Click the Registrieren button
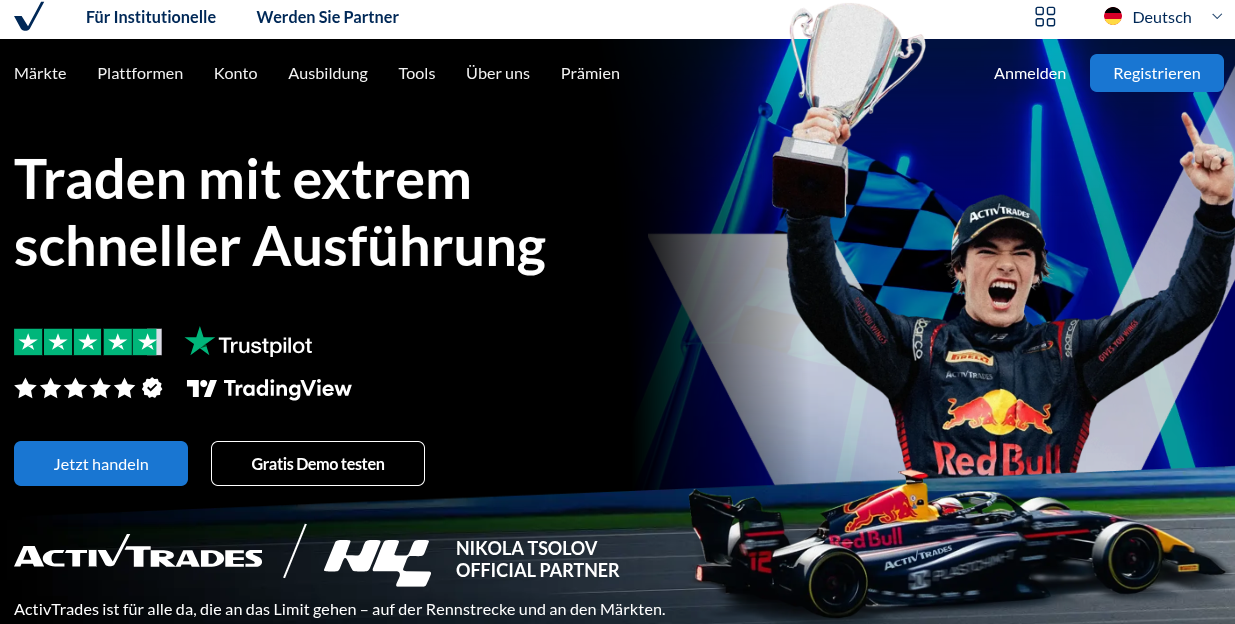The height and width of the screenshot is (624, 1235). [1157, 73]
